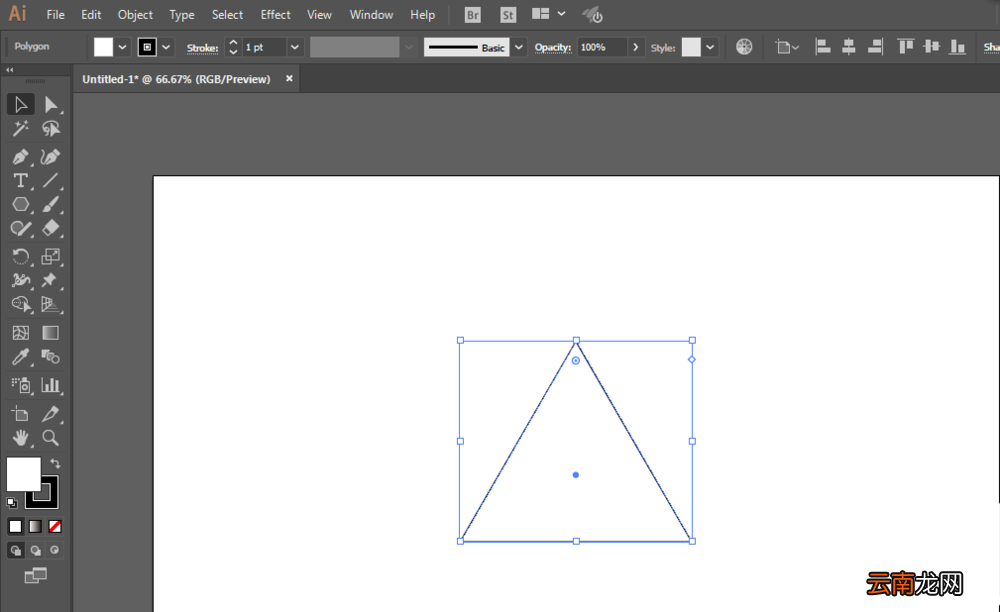Open the fill color dropdown arrow
This screenshot has width=1000, height=612.
point(122,47)
